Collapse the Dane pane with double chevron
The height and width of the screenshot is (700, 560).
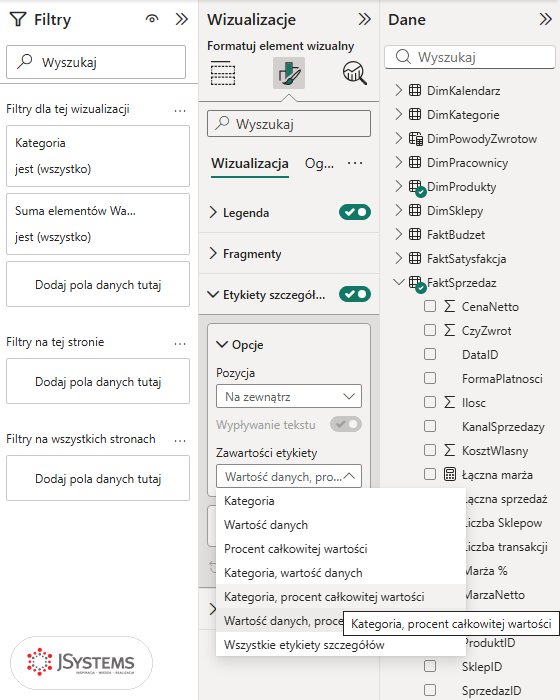coord(545,19)
